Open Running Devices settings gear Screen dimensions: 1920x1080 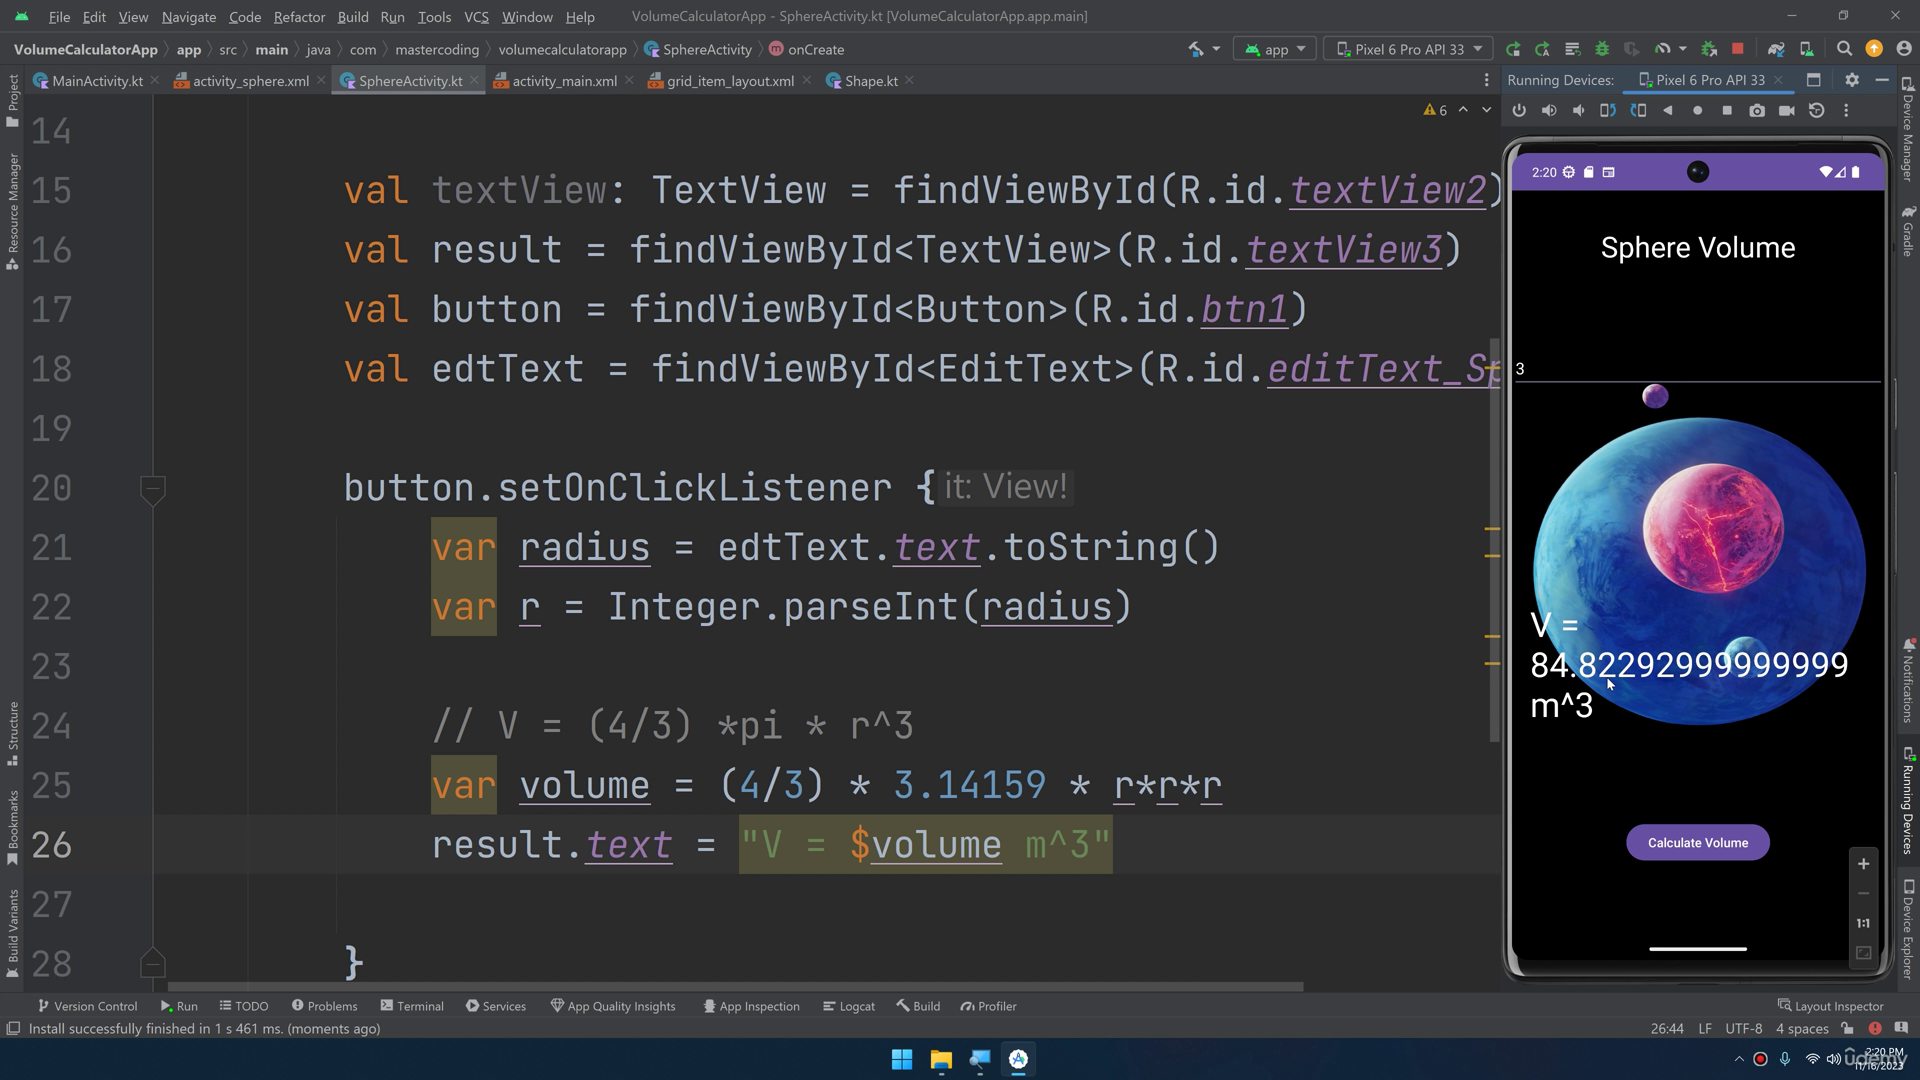1852,80
